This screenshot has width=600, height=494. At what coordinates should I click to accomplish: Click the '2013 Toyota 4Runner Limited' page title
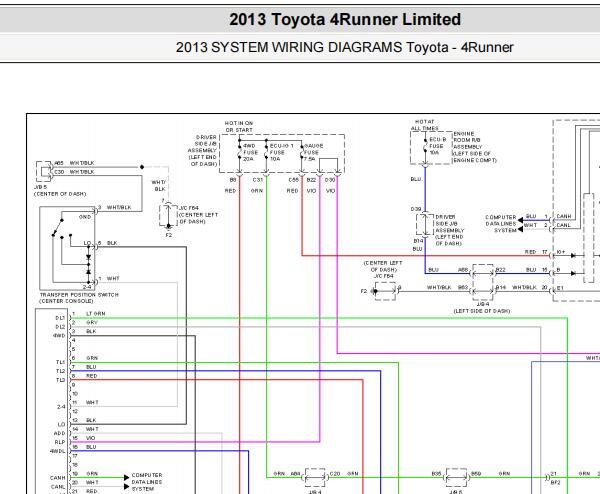pos(345,20)
